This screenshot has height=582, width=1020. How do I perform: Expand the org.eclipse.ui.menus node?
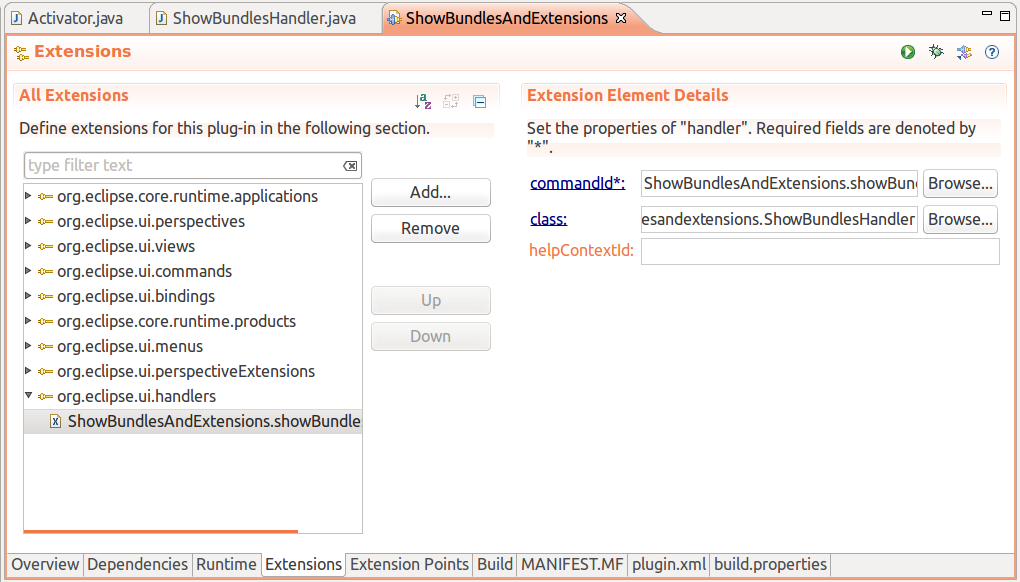[x=28, y=346]
